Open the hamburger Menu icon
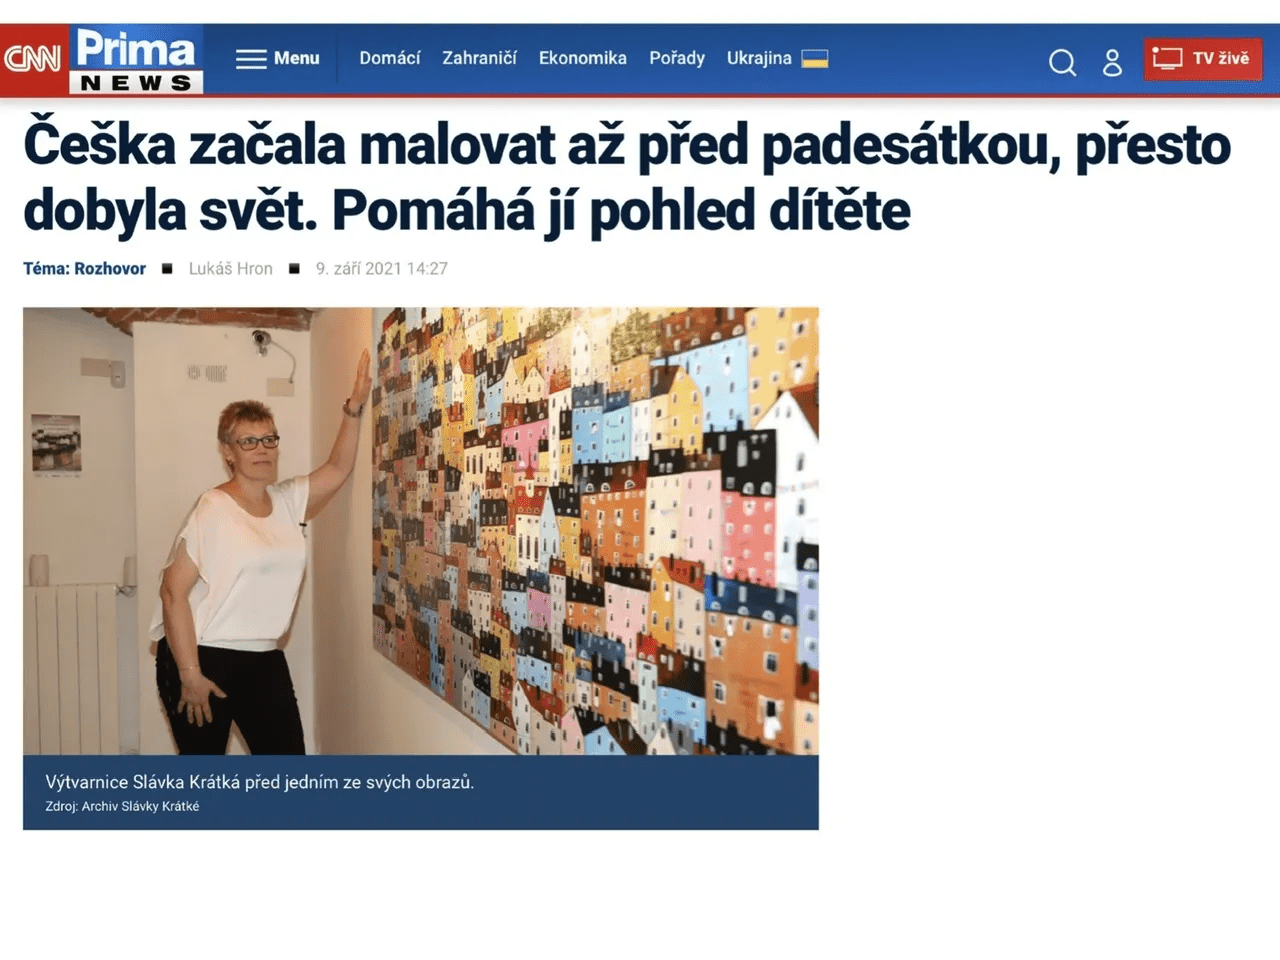The height and width of the screenshot is (960, 1280). pyautogui.click(x=250, y=59)
